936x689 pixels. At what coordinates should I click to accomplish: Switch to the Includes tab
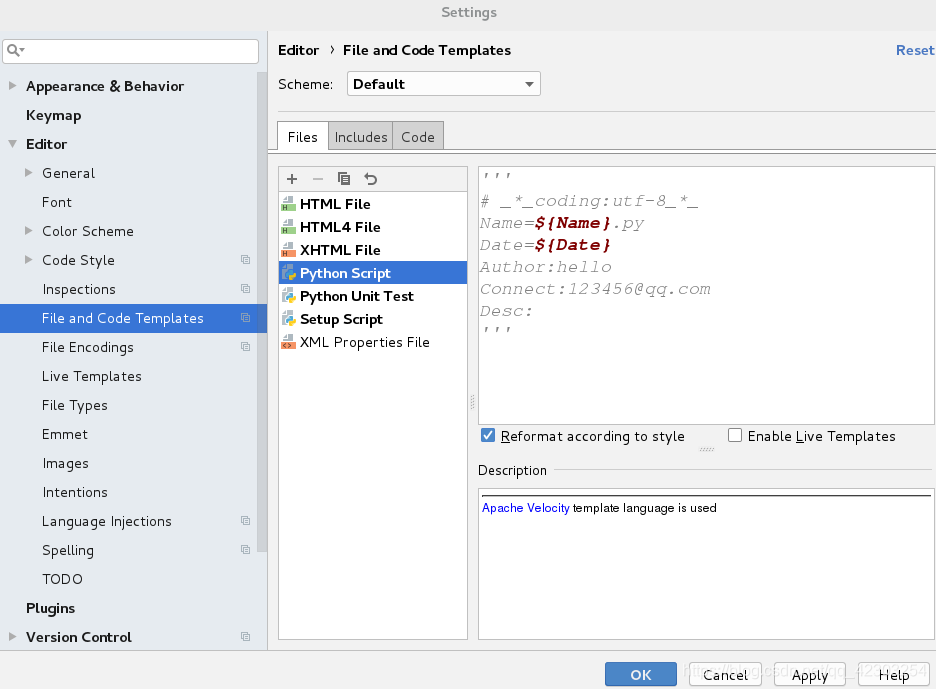[361, 137]
